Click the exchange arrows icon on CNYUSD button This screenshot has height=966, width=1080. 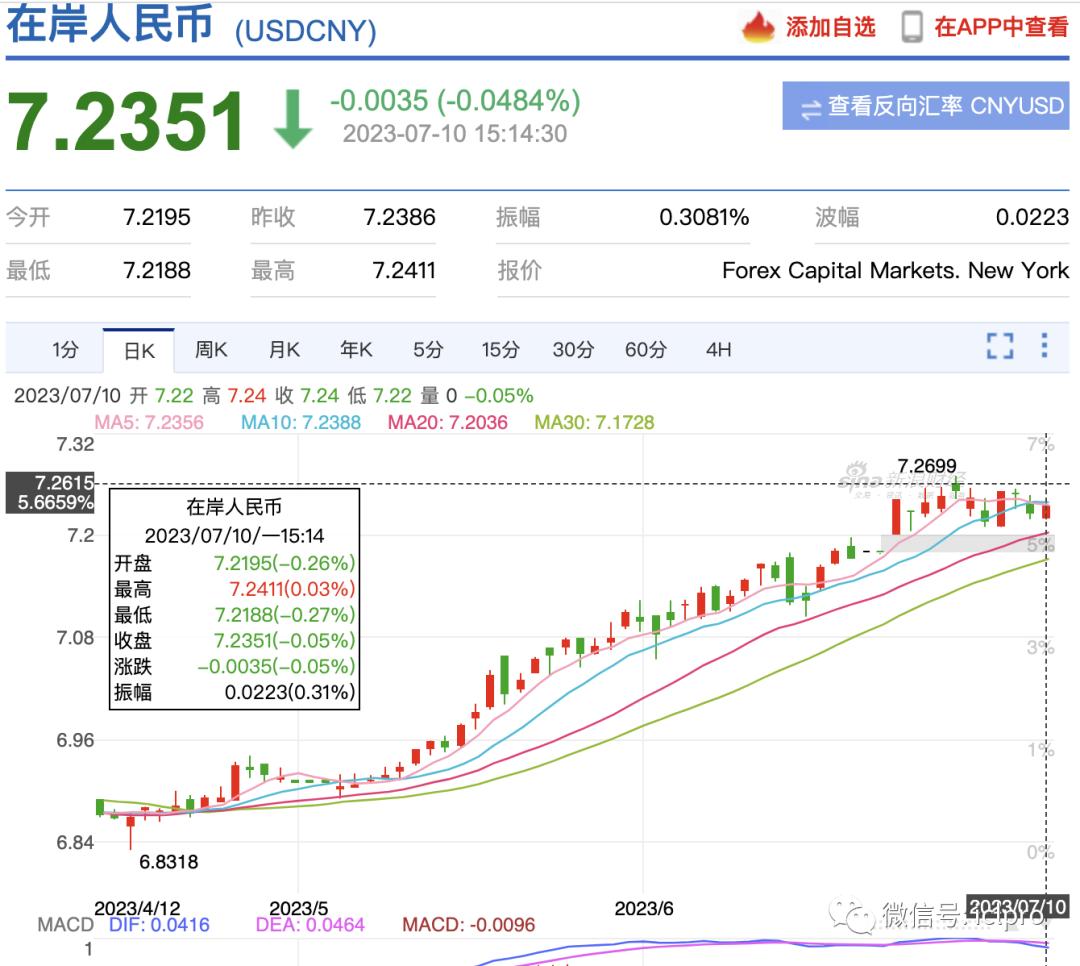click(x=812, y=106)
